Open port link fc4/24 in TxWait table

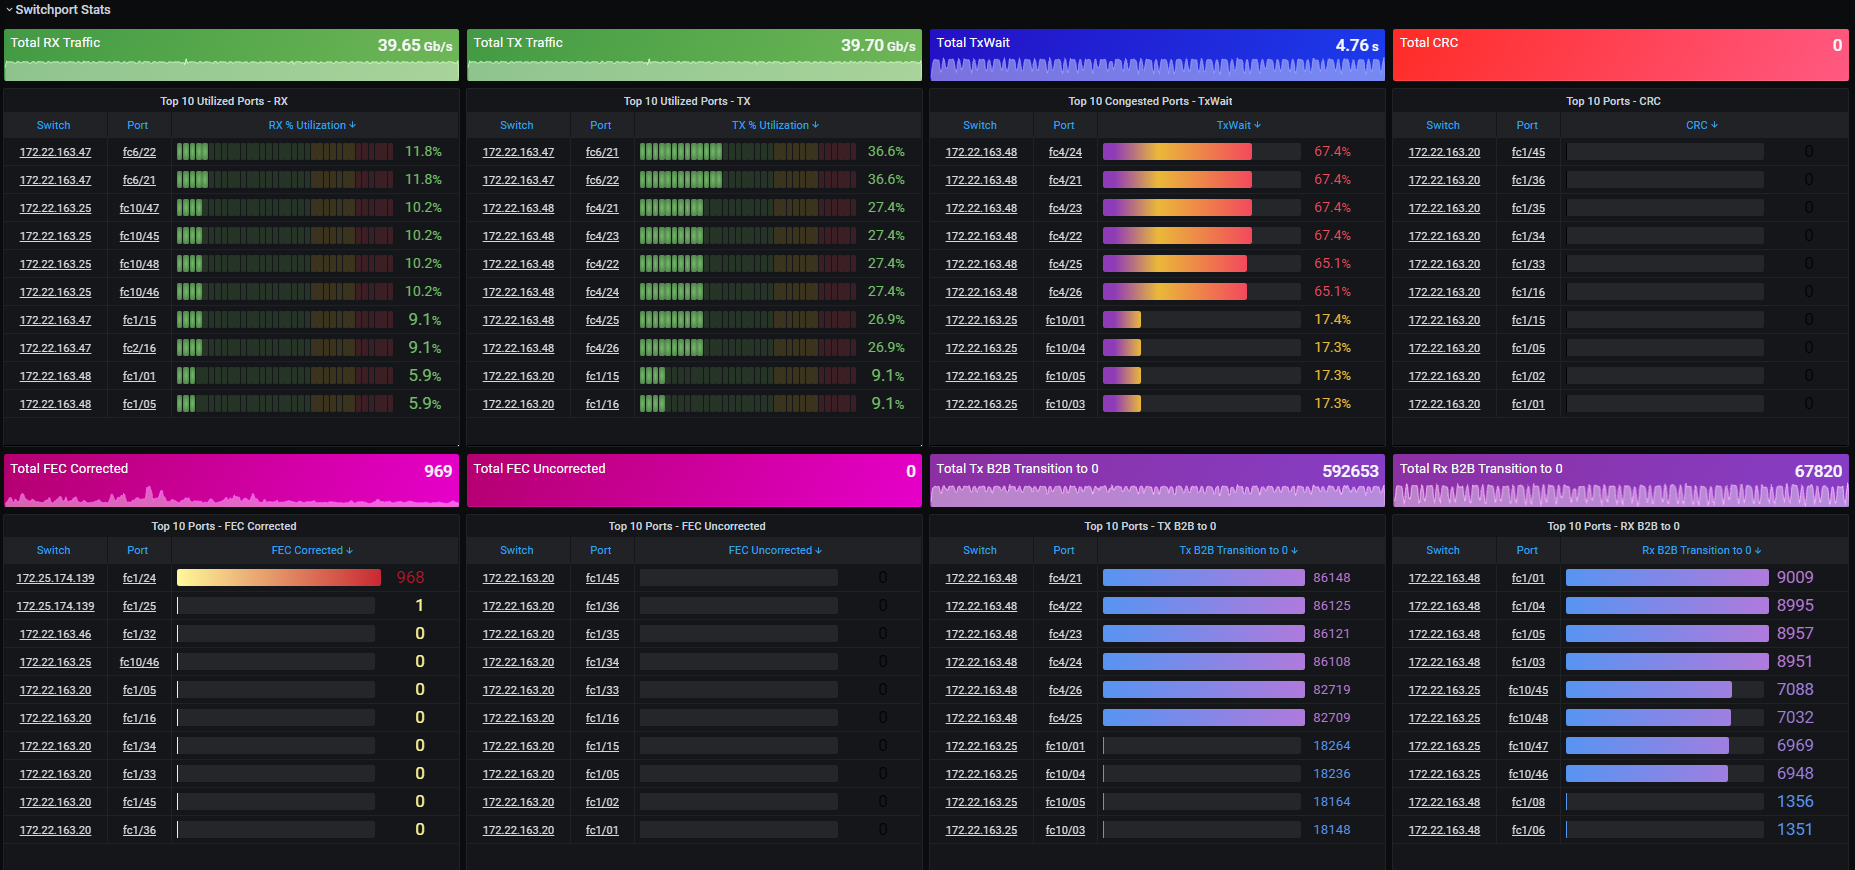[1065, 152]
